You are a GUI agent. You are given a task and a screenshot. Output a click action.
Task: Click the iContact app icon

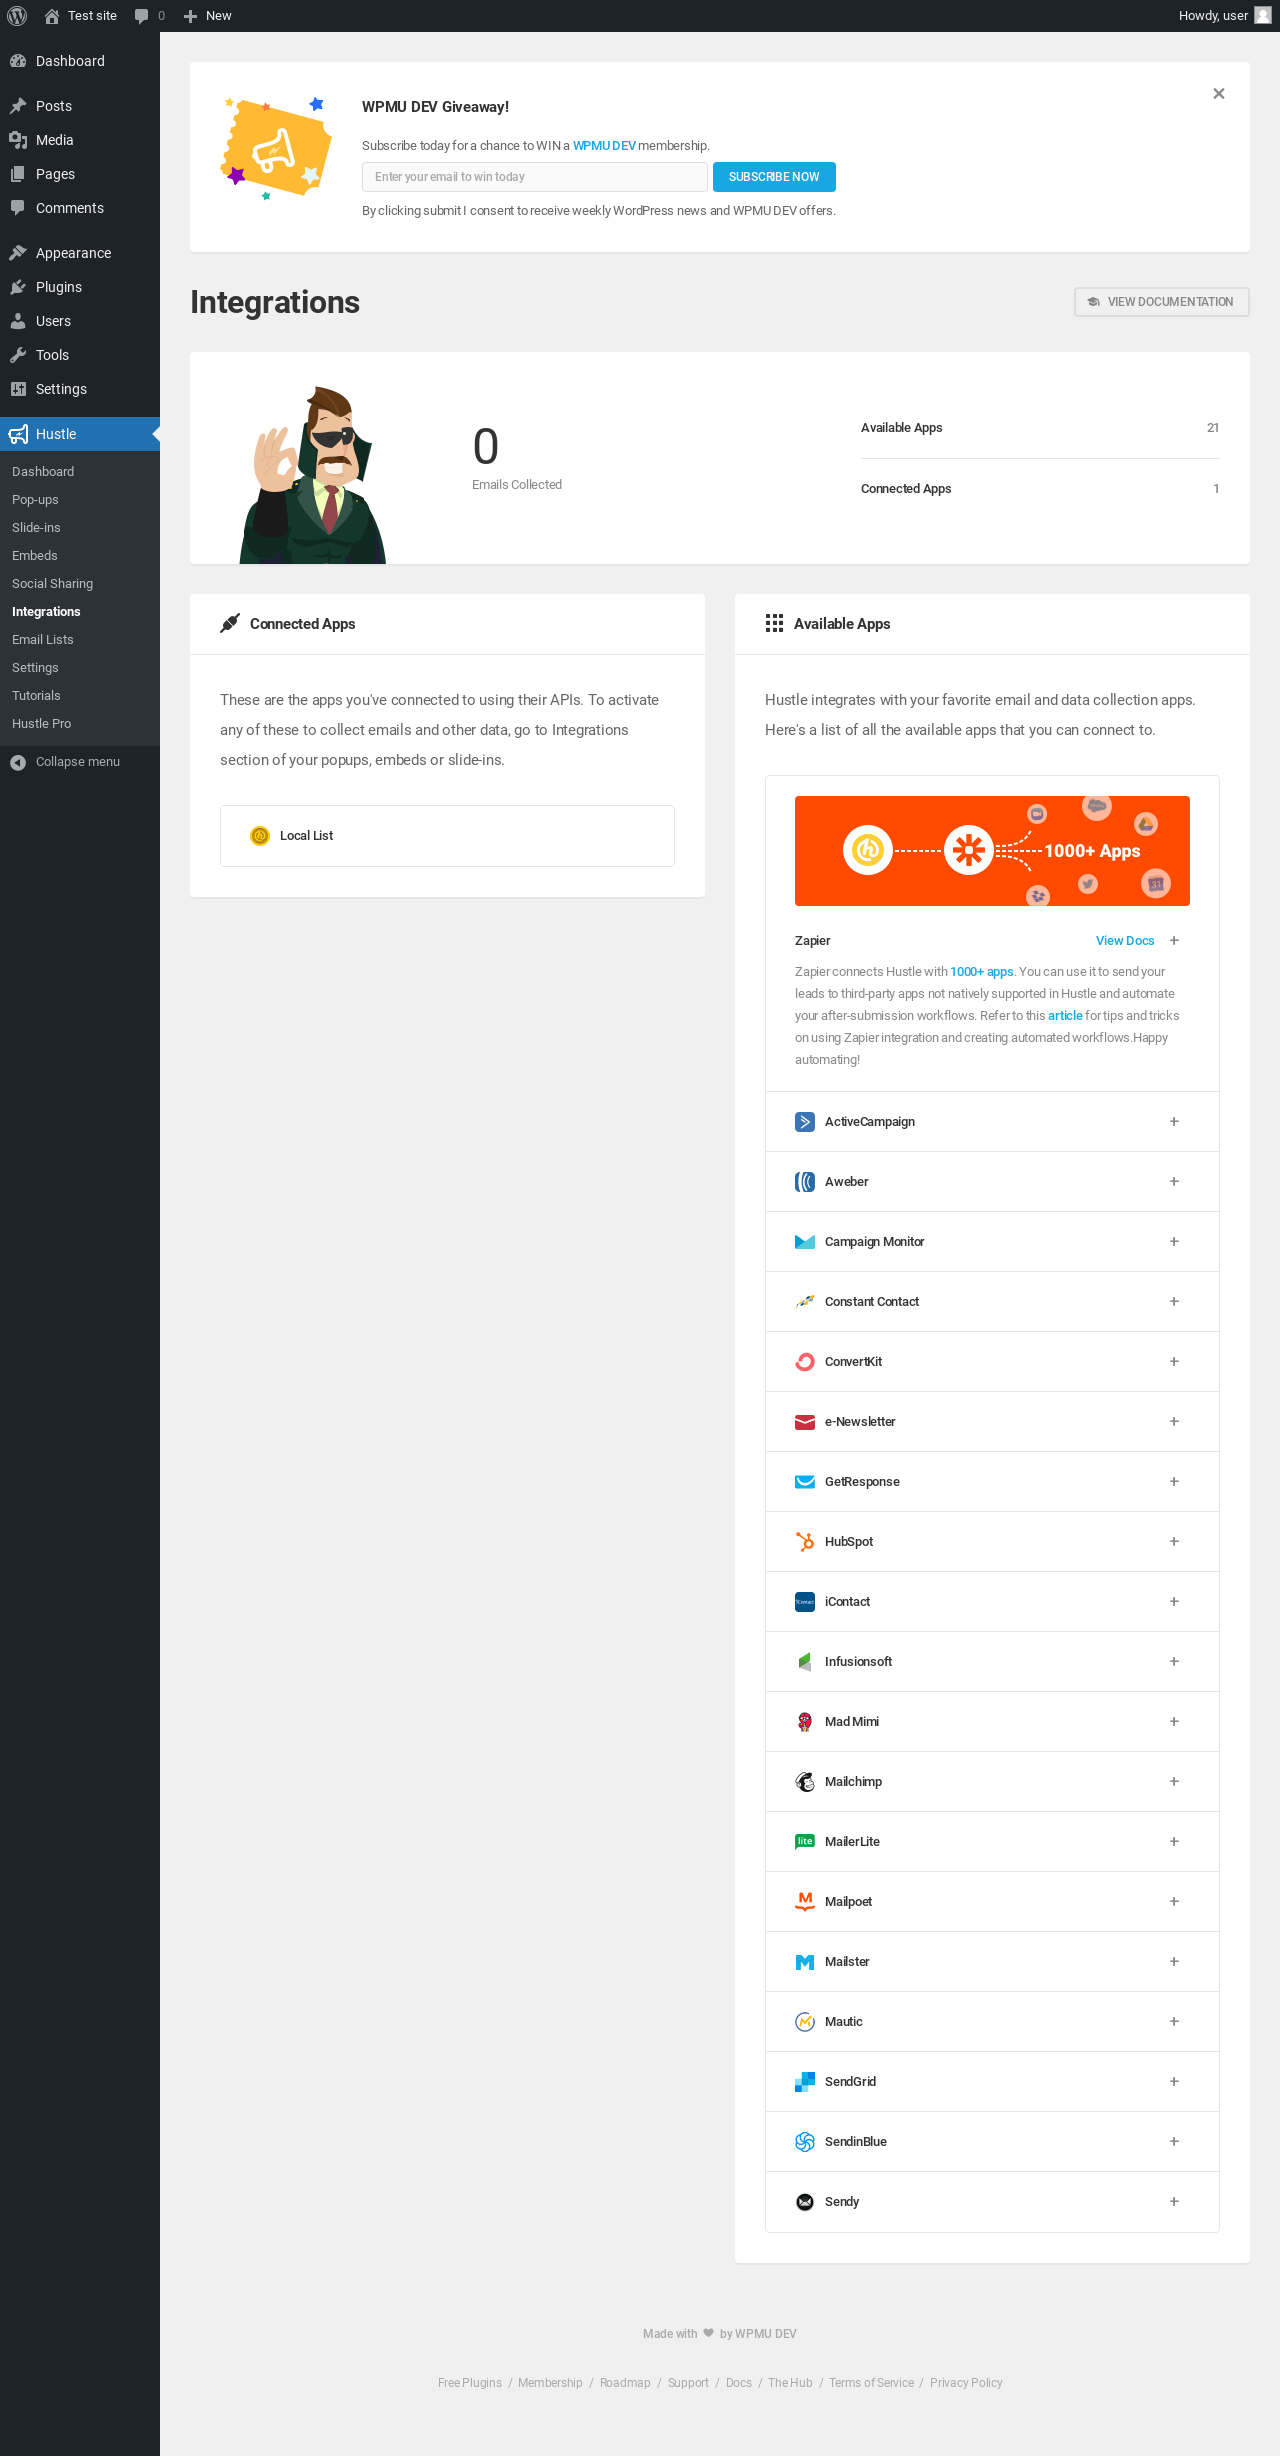(x=805, y=1602)
